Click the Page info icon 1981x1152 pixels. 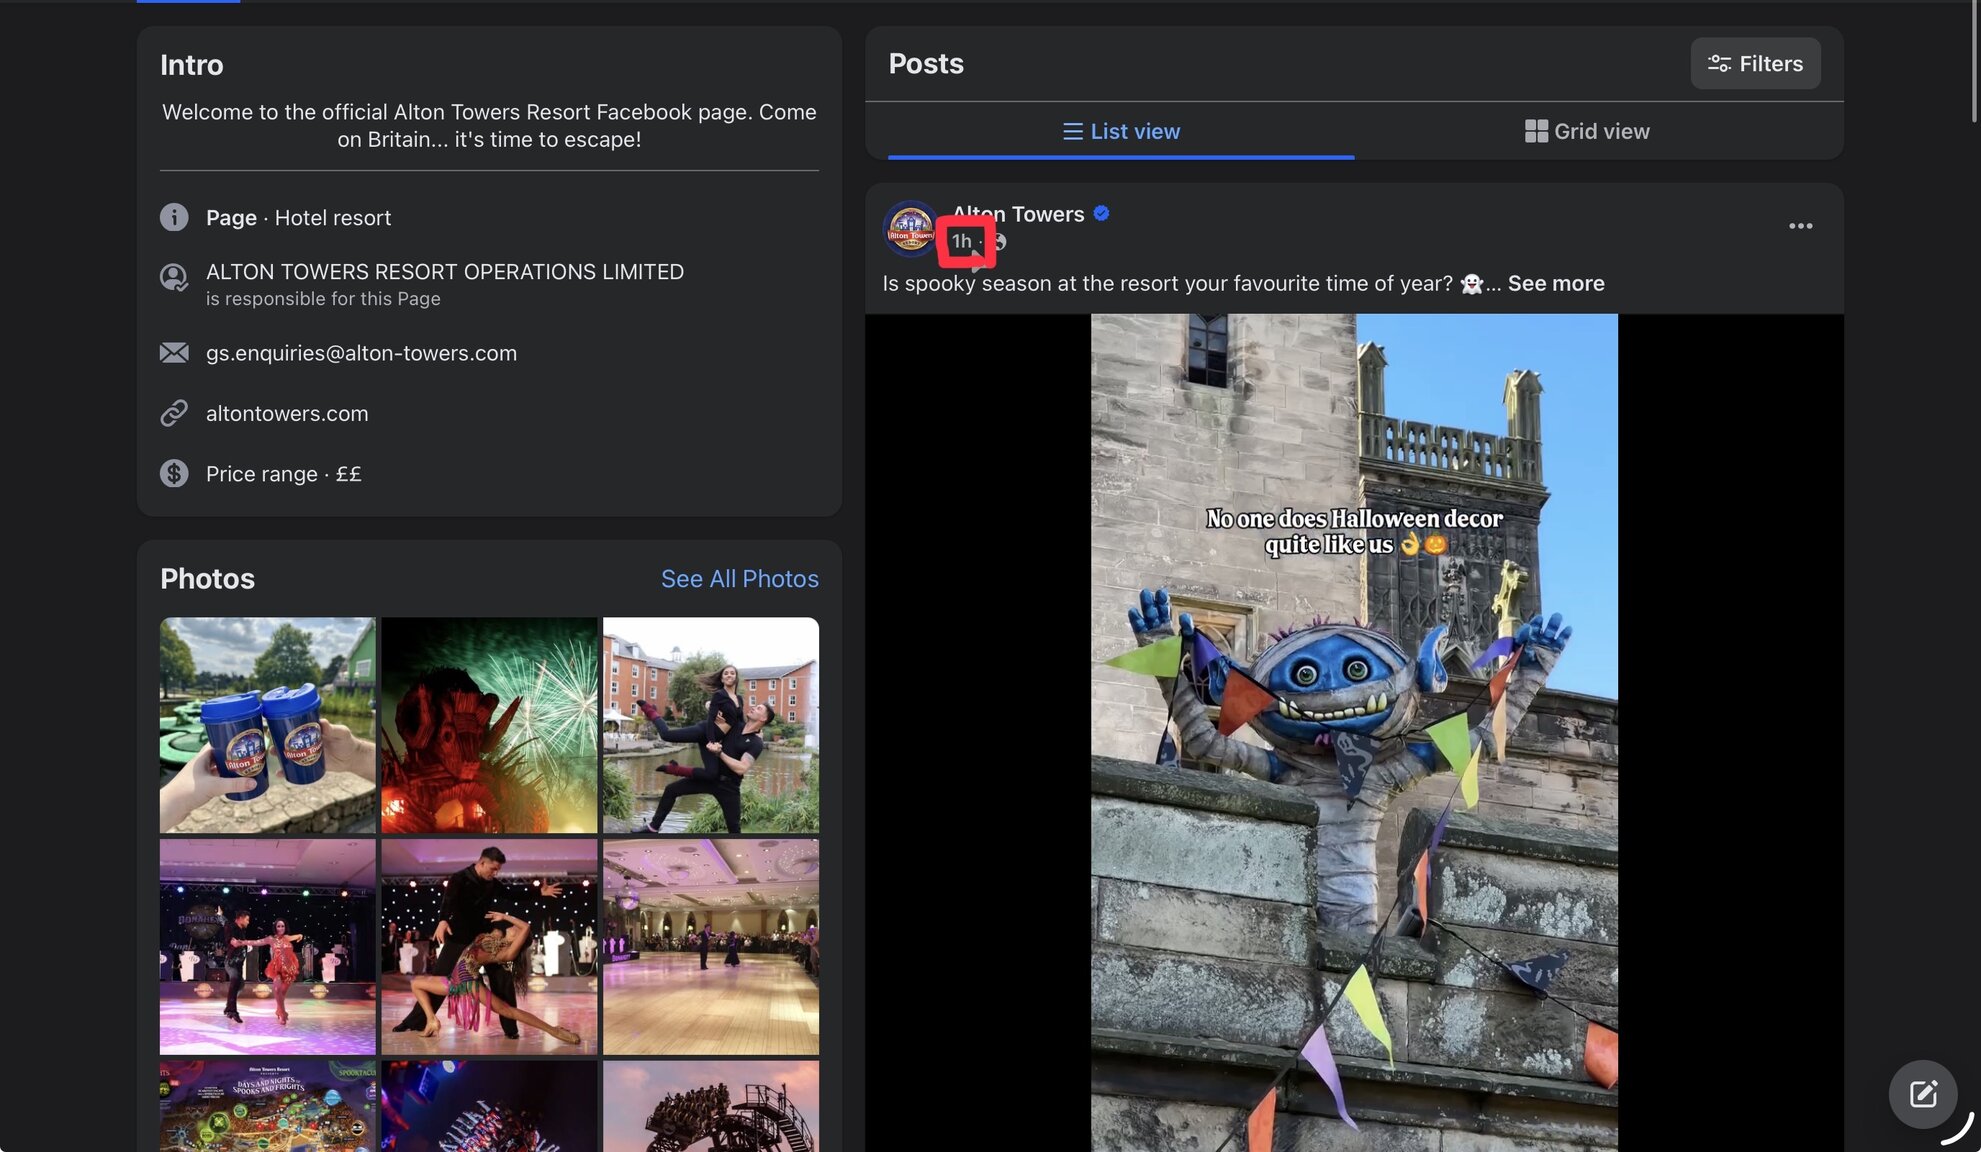[x=174, y=217]
